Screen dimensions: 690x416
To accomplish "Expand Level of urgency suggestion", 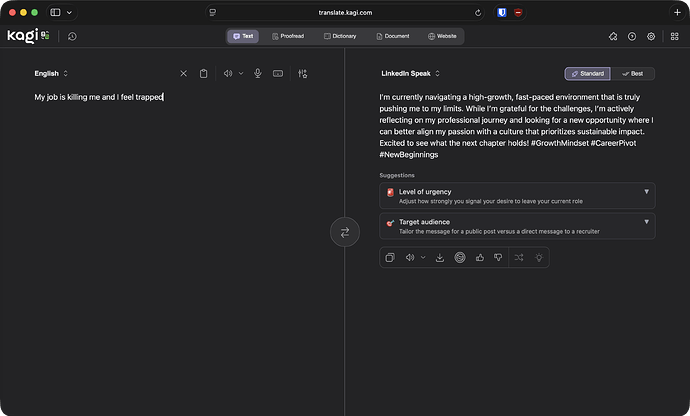I will click(x=517, y=196).
